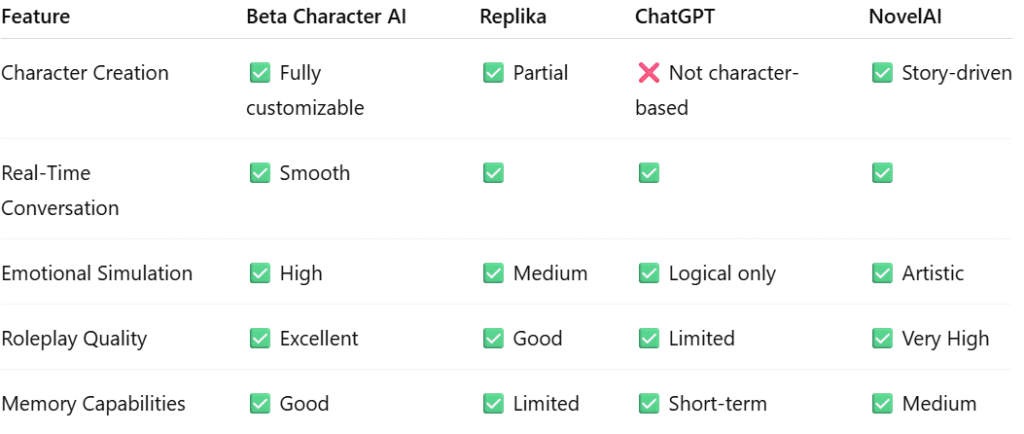Click NovelAI's Real-Time Conversation checkmark
Screen dimensions: 1024x434
[x=882, y=173]
